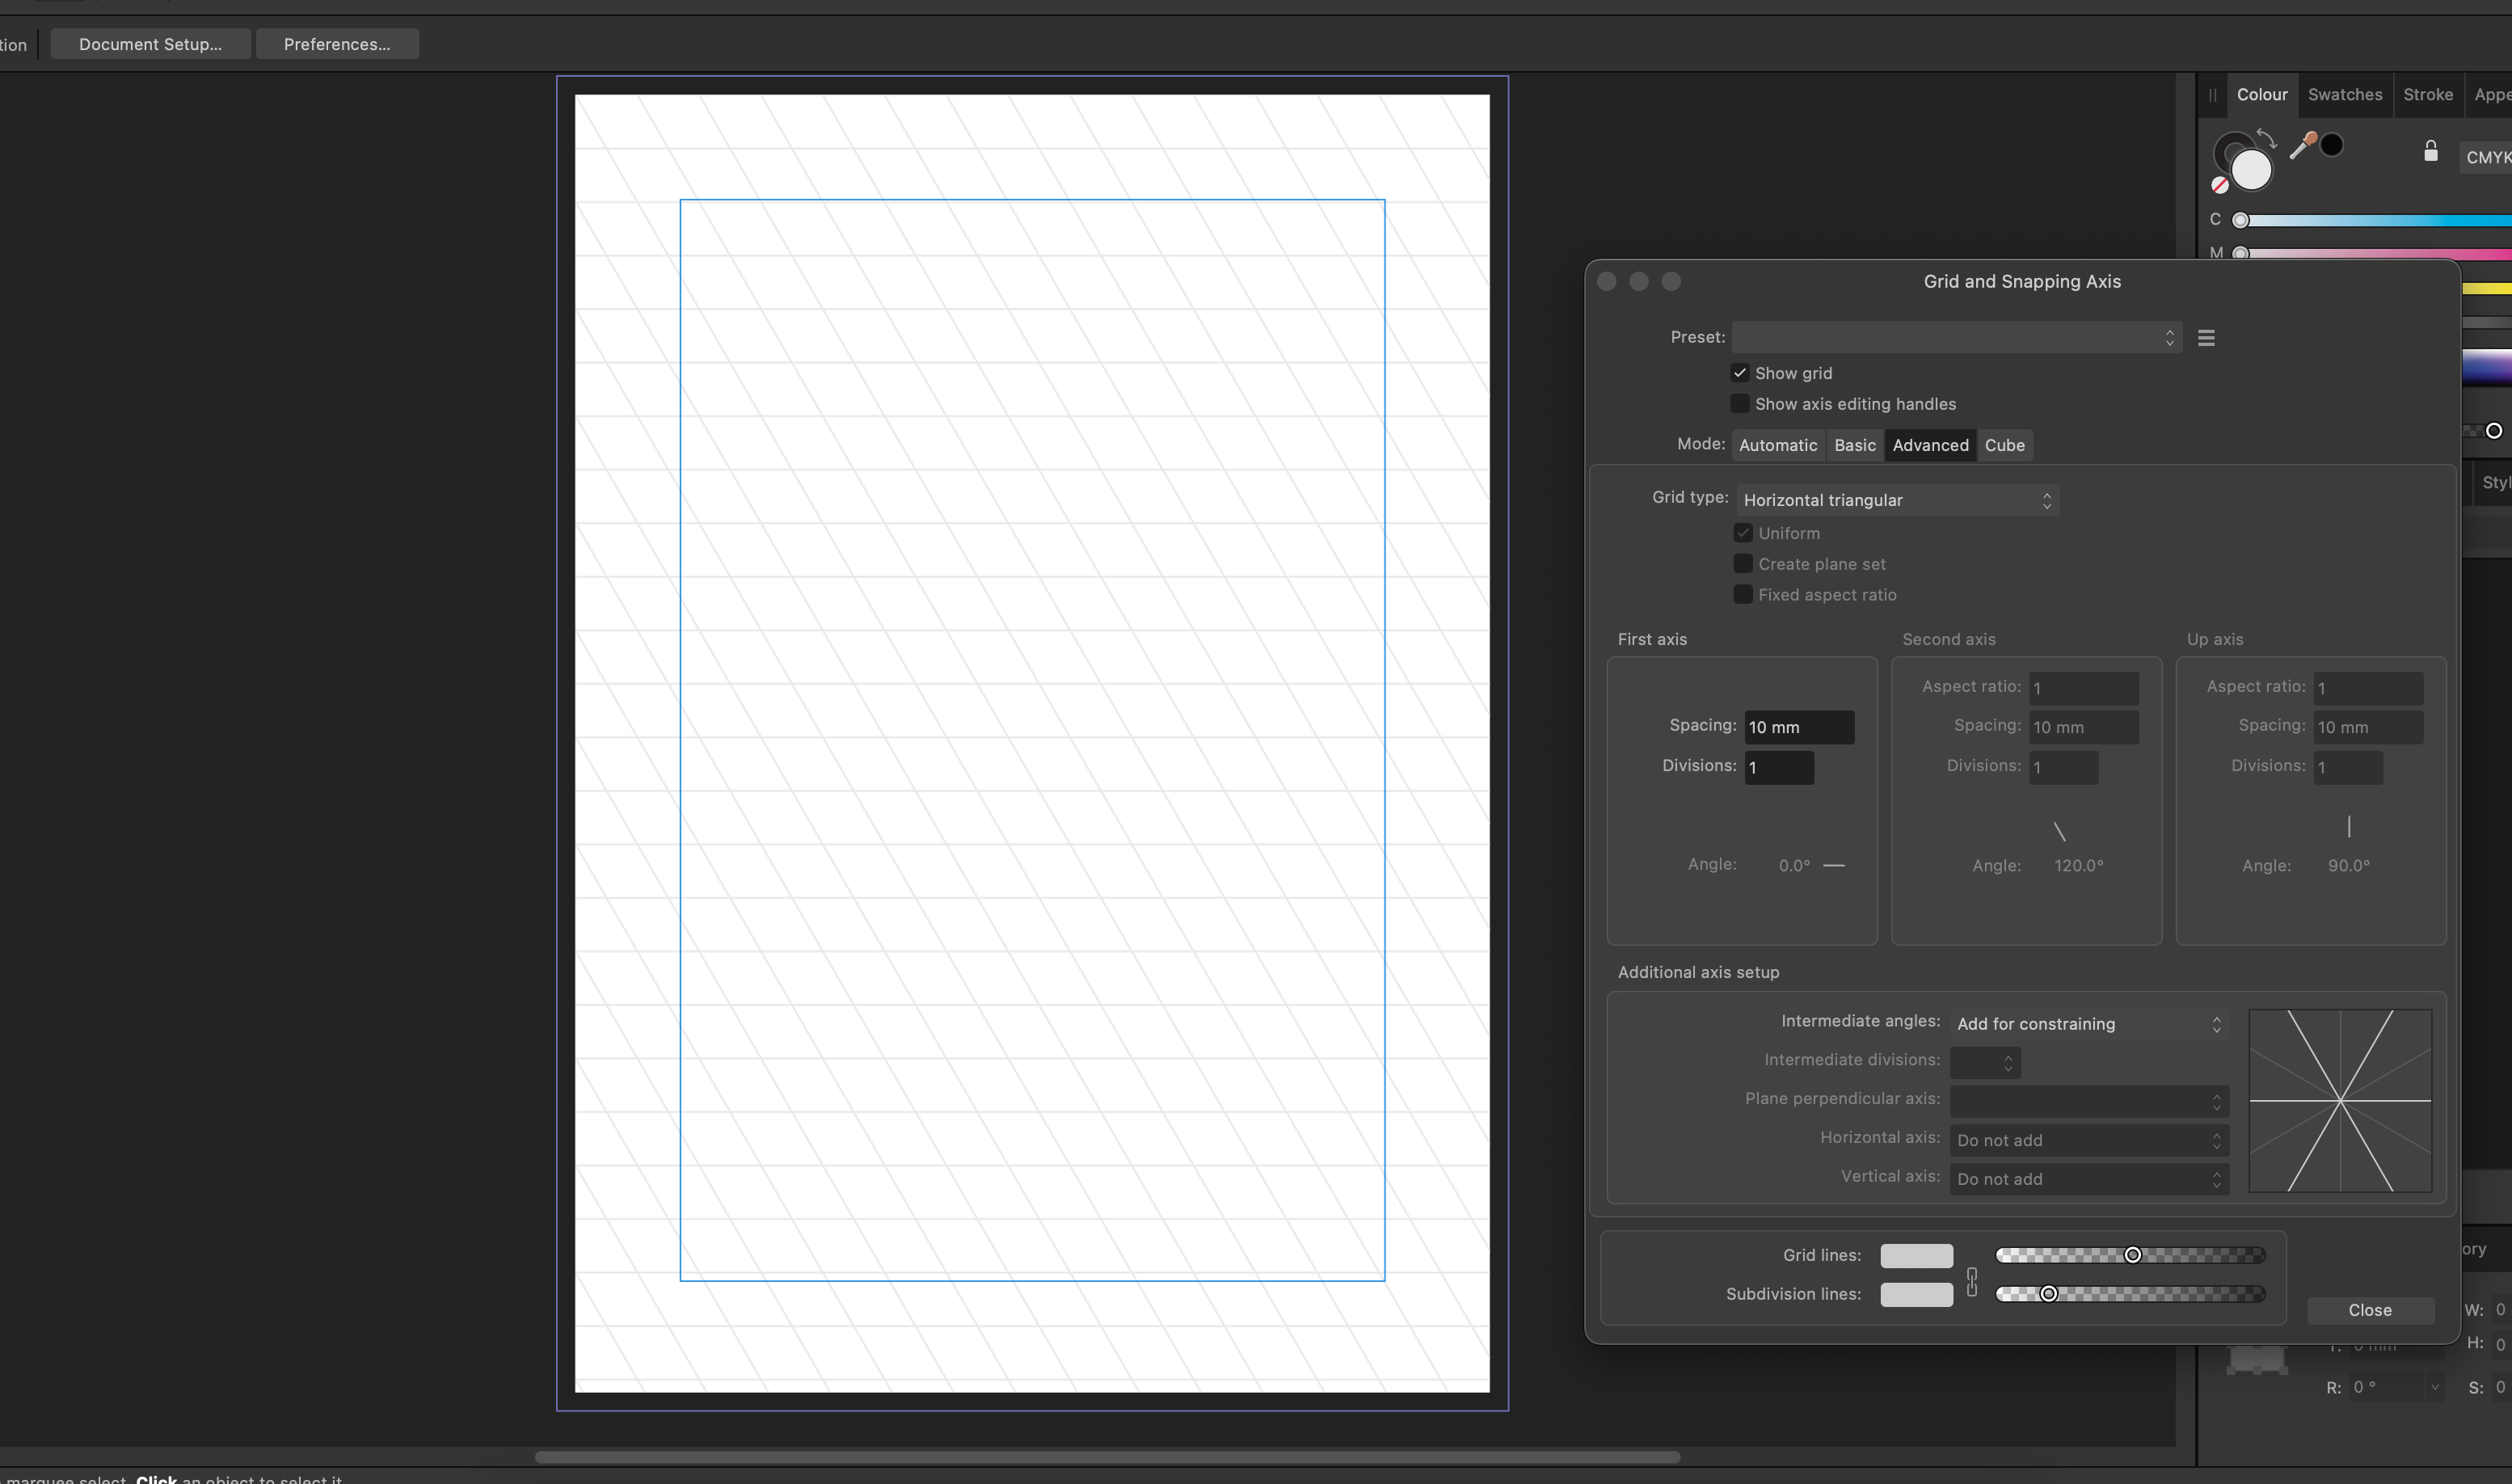Viewport: 2512px width, 1484px height.
Task: Click the Grid lines colour swatch
Action: [x=1916, y=1256]
